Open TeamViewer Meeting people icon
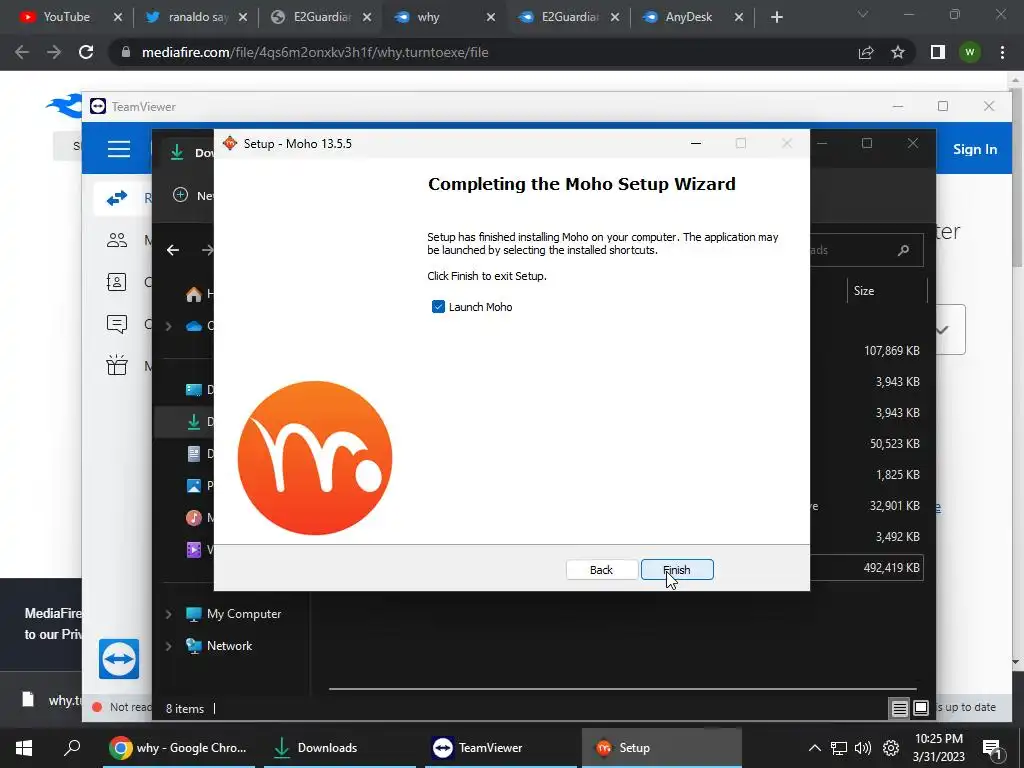This screenshot has width=1024, height=768. 117,240
